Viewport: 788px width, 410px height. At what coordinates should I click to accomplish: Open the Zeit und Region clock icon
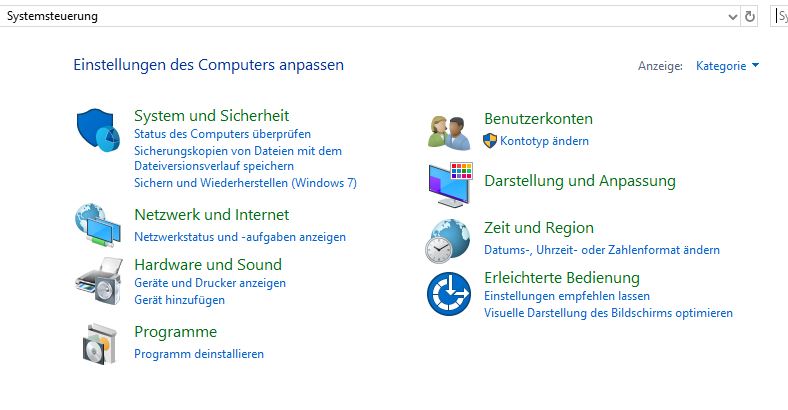(448, 241)
